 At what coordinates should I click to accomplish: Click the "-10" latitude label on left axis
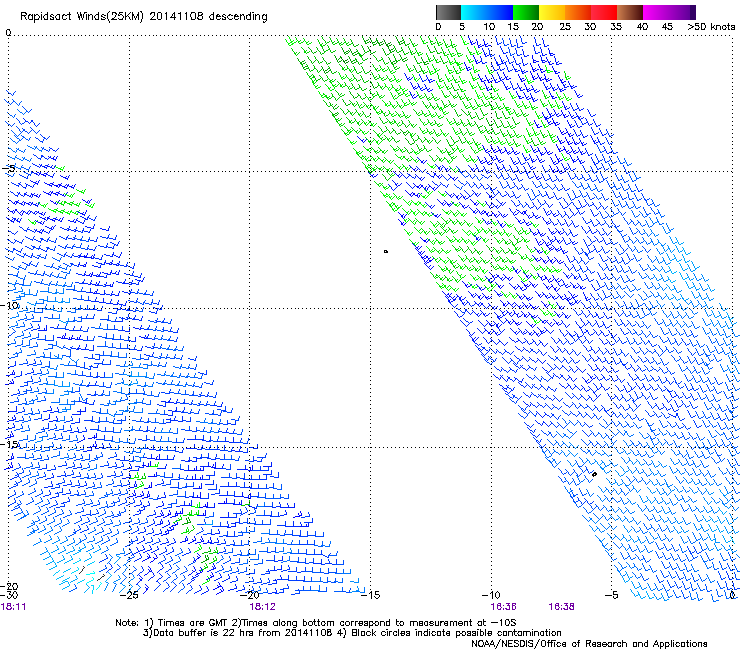pos(9,305)
